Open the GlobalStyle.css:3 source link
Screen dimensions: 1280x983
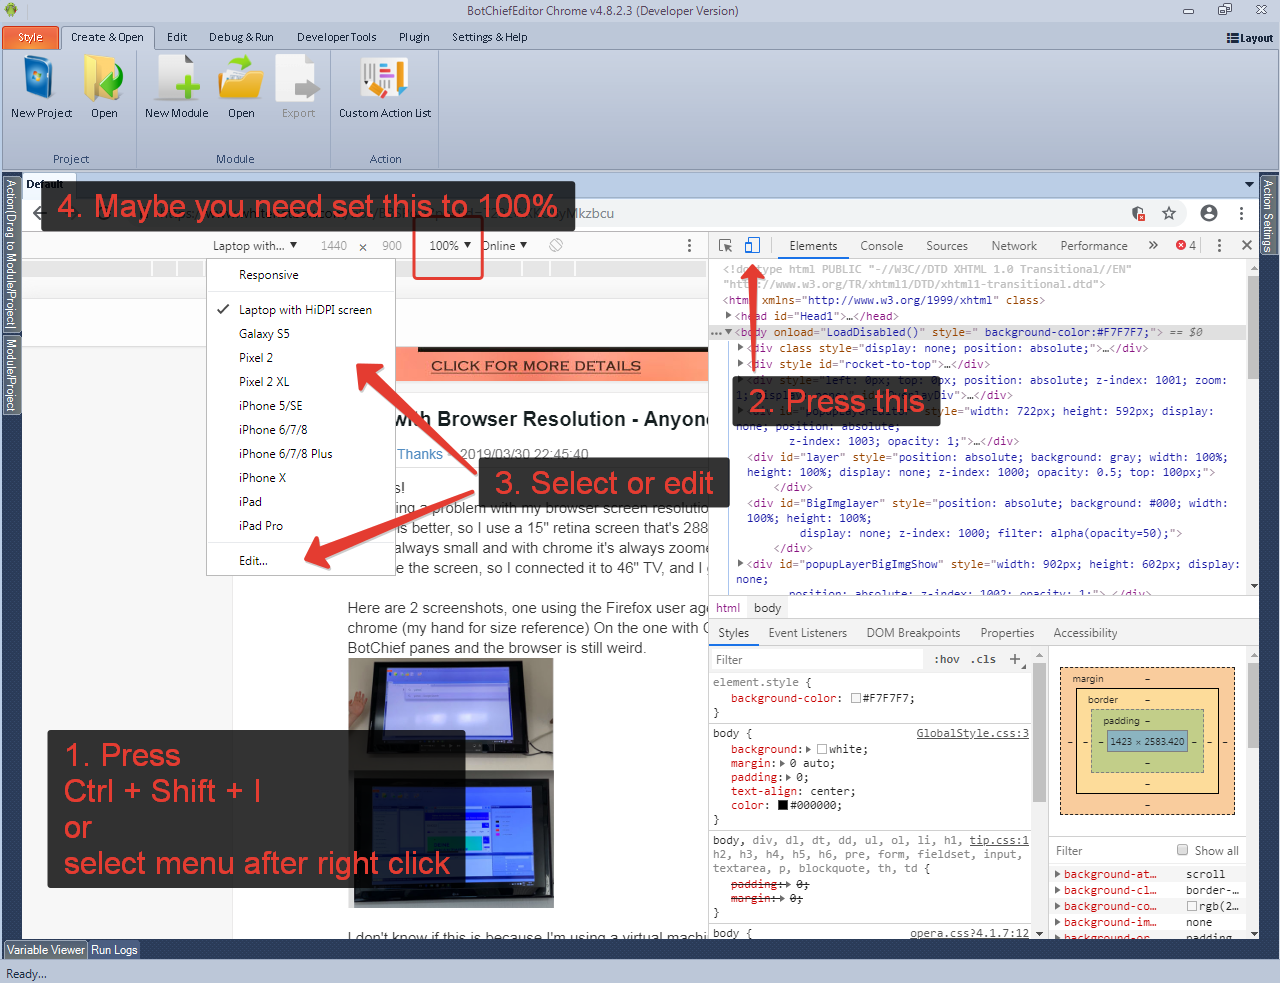972,733
